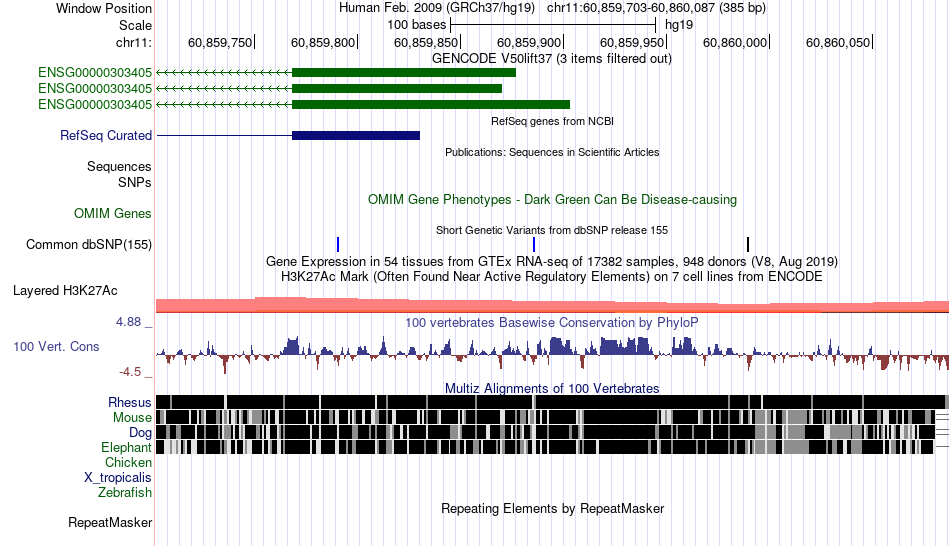950x546 pixels.
Task: Open the second ENSG00000303405 transcript label
Action: click(95, 88)
